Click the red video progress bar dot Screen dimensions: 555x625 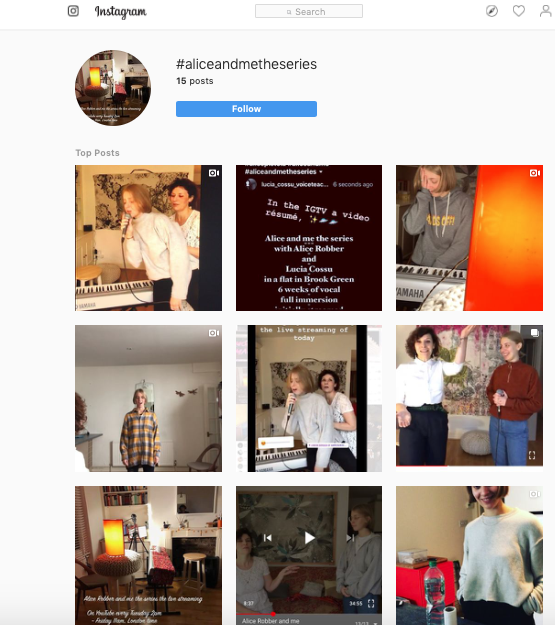click(x=273, y=614)
